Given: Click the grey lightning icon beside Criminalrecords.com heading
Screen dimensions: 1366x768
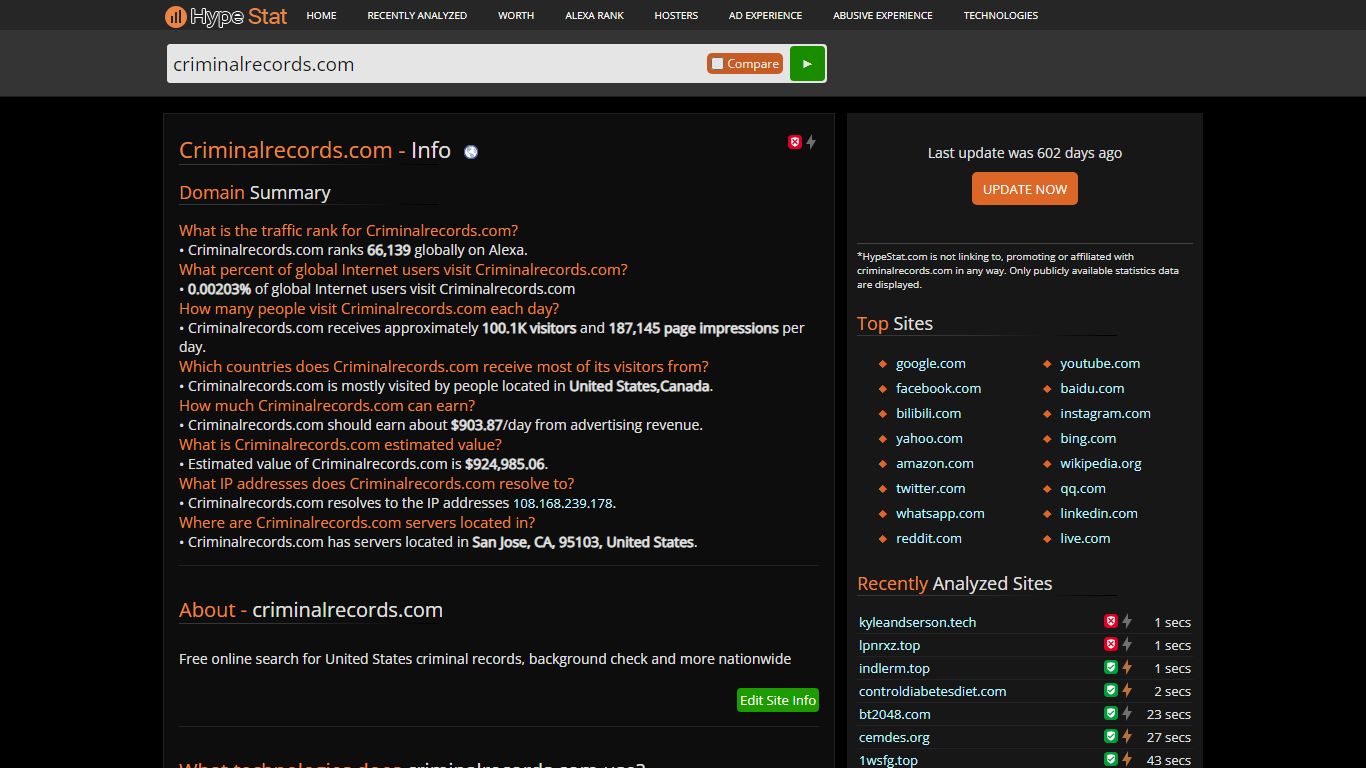Looking at the screenshot, I should pos(811,142).
